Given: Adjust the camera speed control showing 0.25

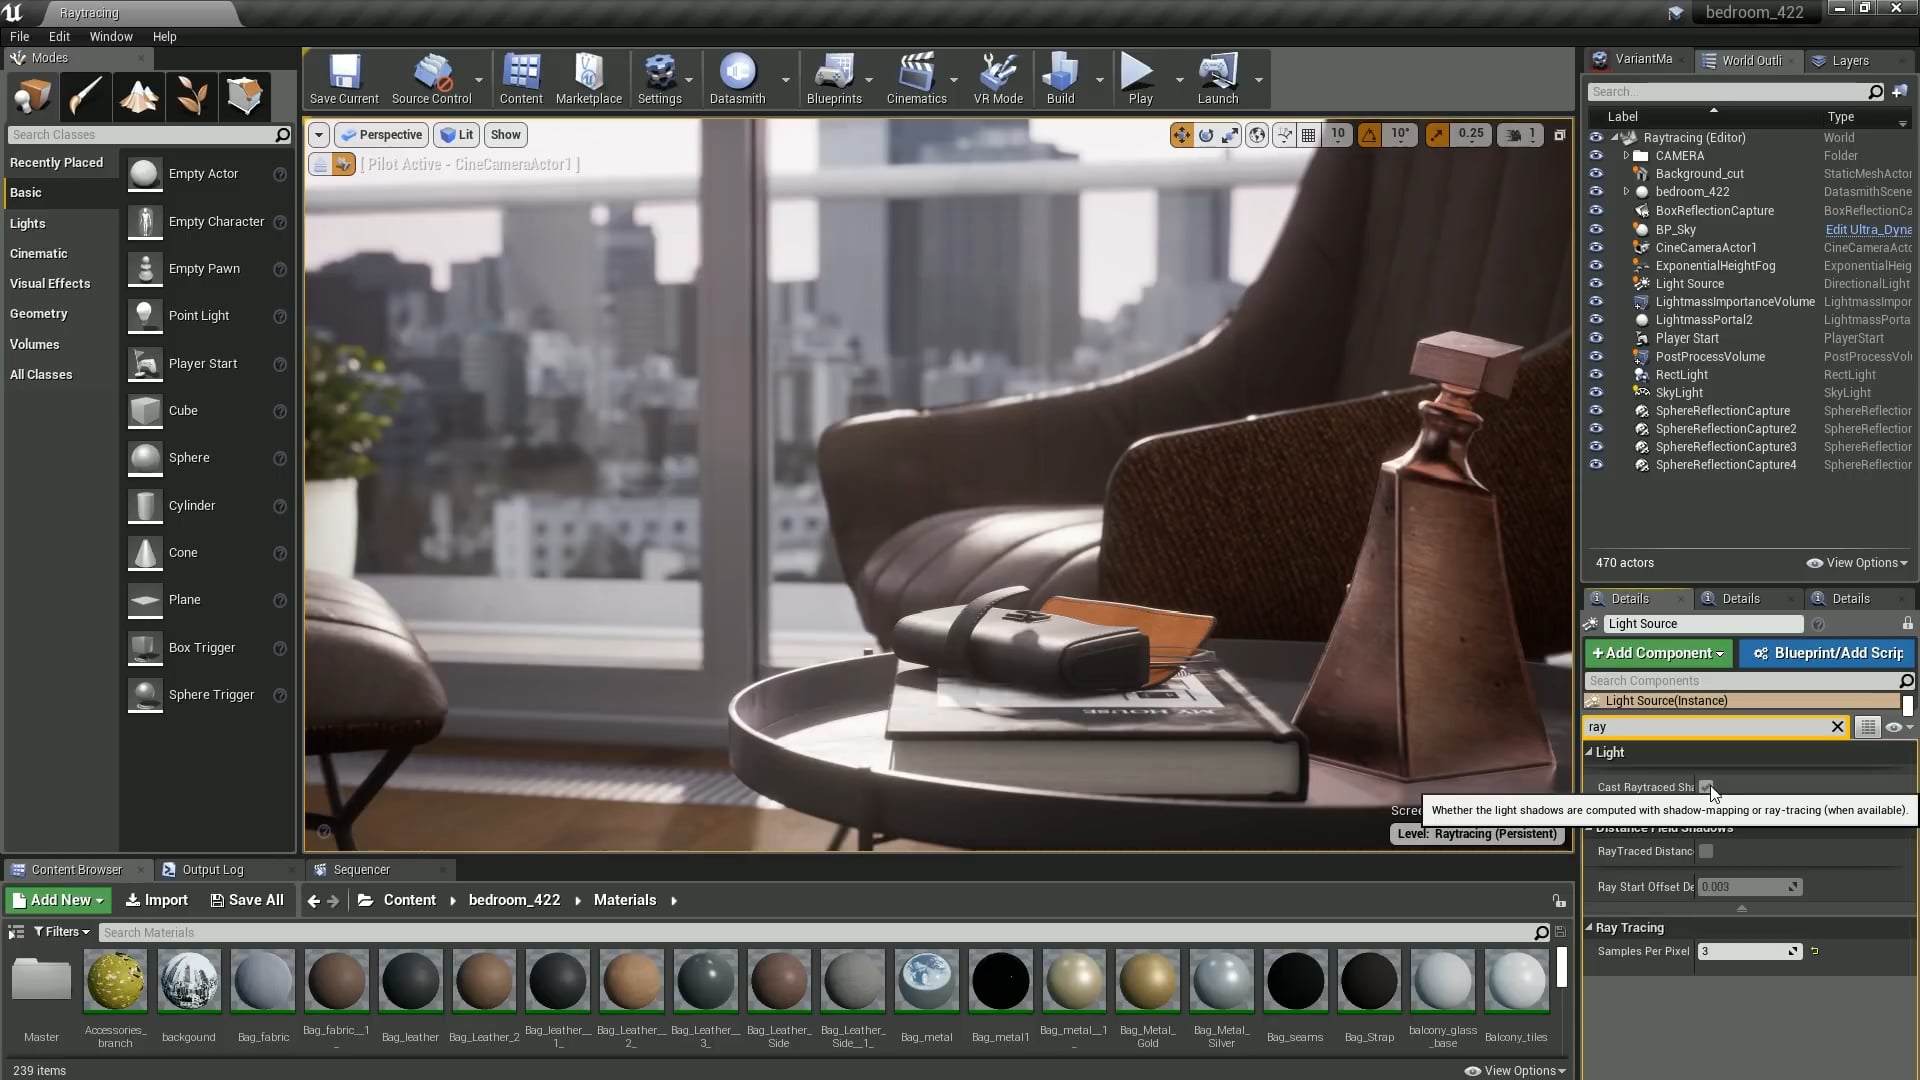Looking at the screenshot, I should coord(1469,134).
